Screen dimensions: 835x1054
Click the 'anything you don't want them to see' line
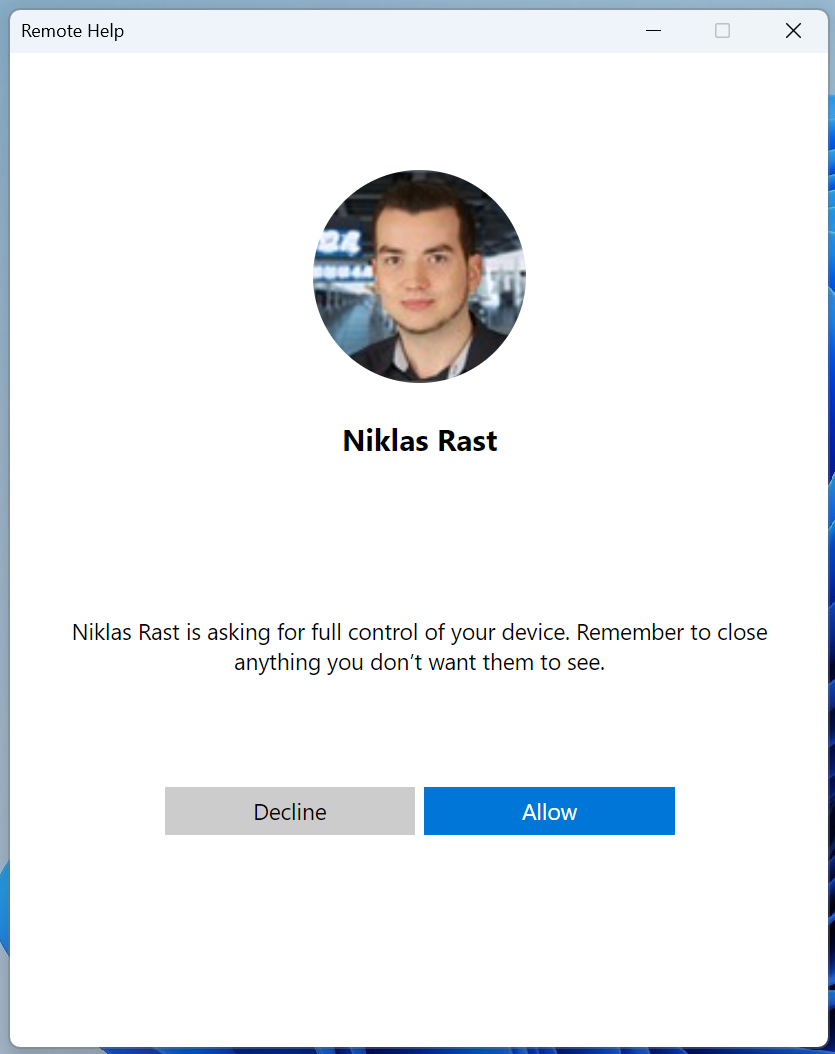[x=419, y=662]
